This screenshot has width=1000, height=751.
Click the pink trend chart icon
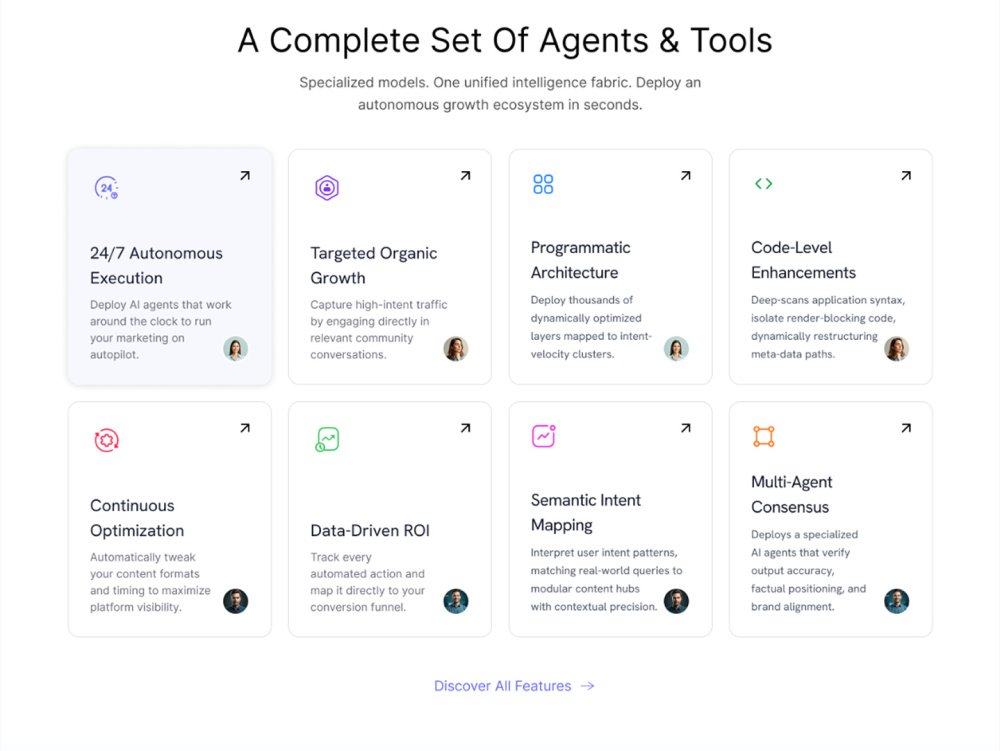tap(544, 436)
